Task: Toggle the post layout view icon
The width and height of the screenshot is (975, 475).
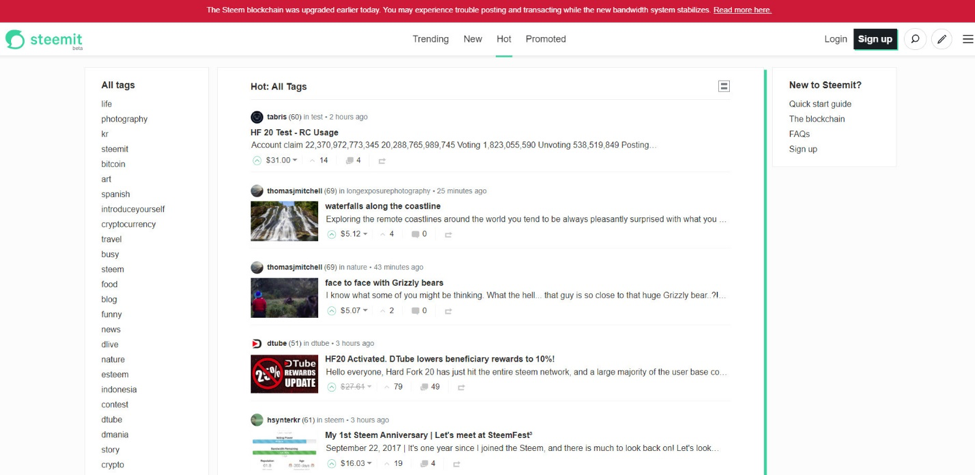Action: pos(724,86)
